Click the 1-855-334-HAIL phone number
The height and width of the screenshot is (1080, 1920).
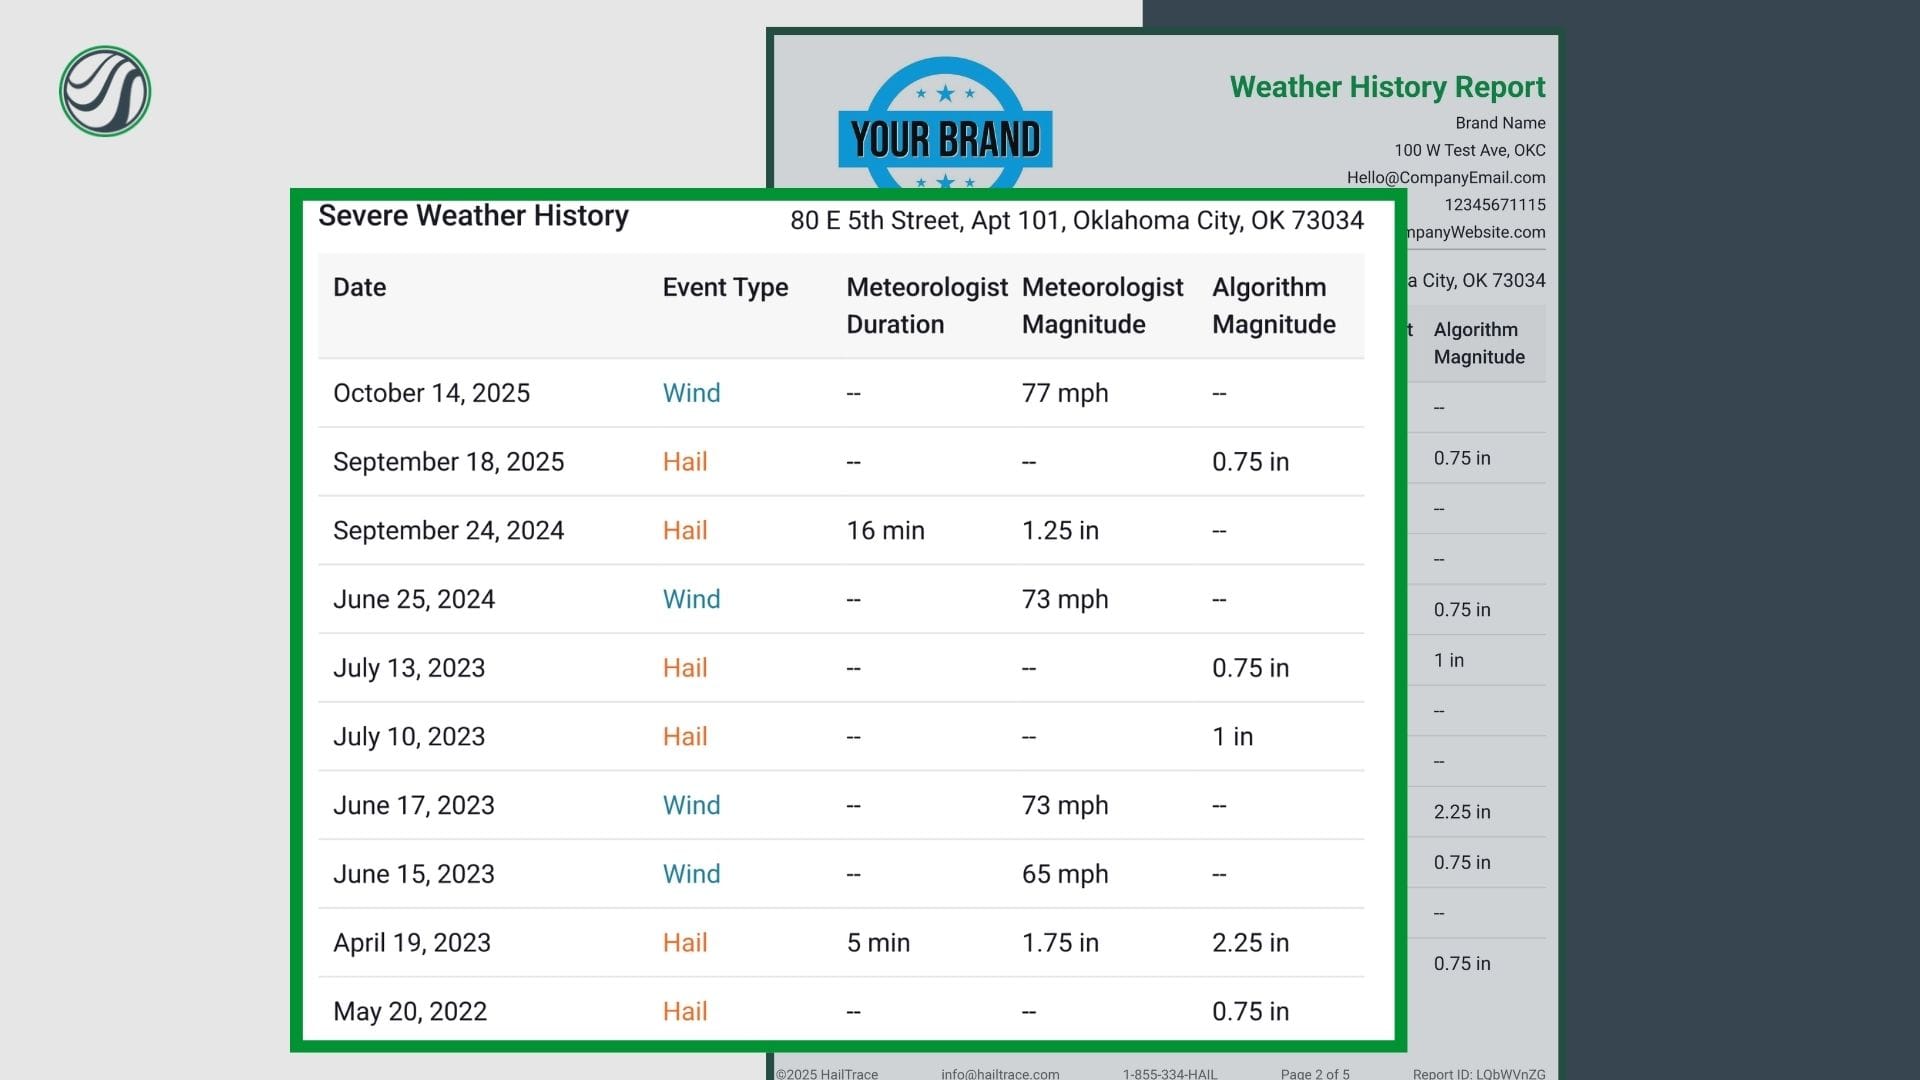1170,1073
